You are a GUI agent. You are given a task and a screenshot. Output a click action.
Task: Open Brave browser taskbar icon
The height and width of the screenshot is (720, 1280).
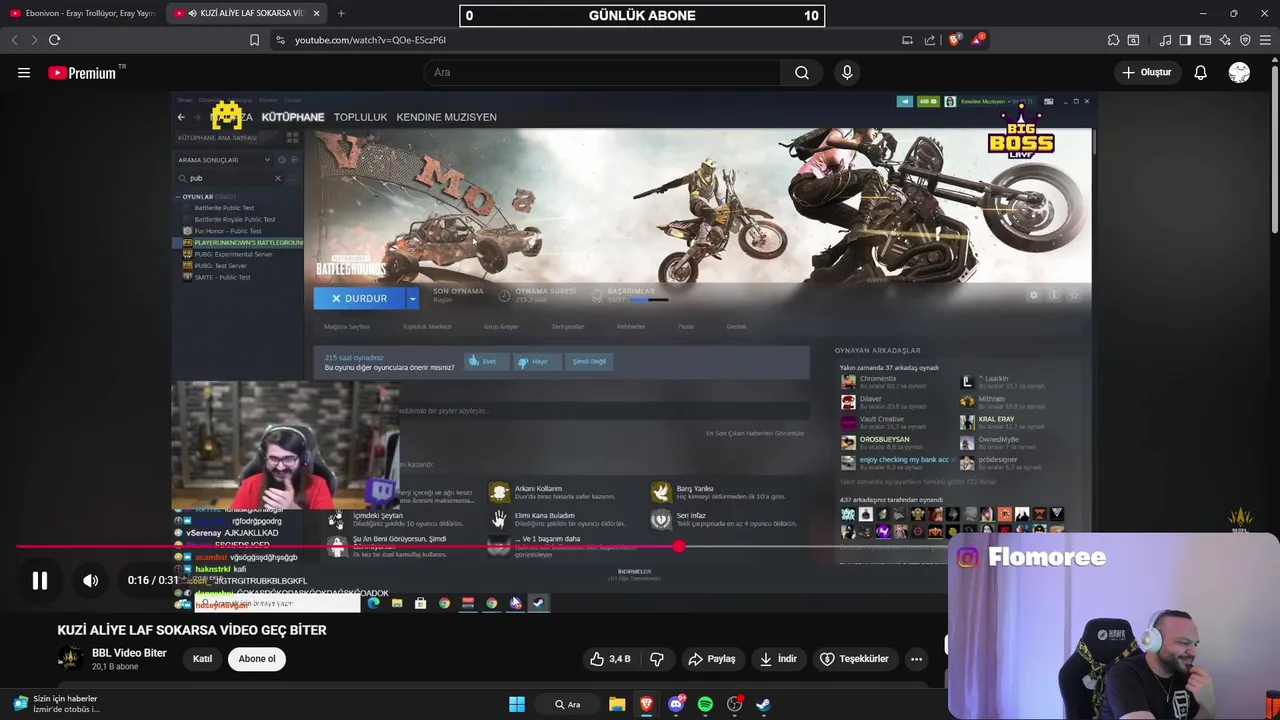(647, 704)
